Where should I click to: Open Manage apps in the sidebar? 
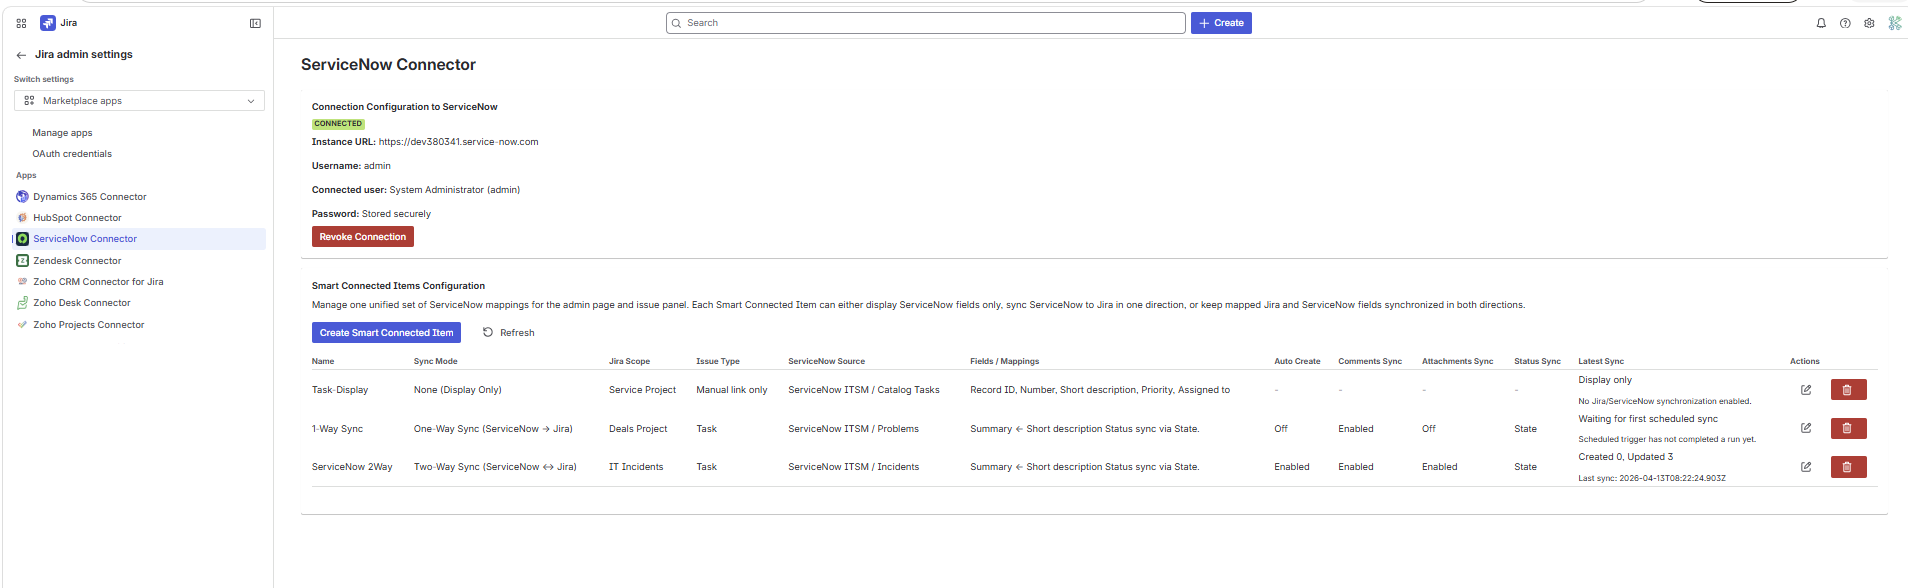(62, 133)
